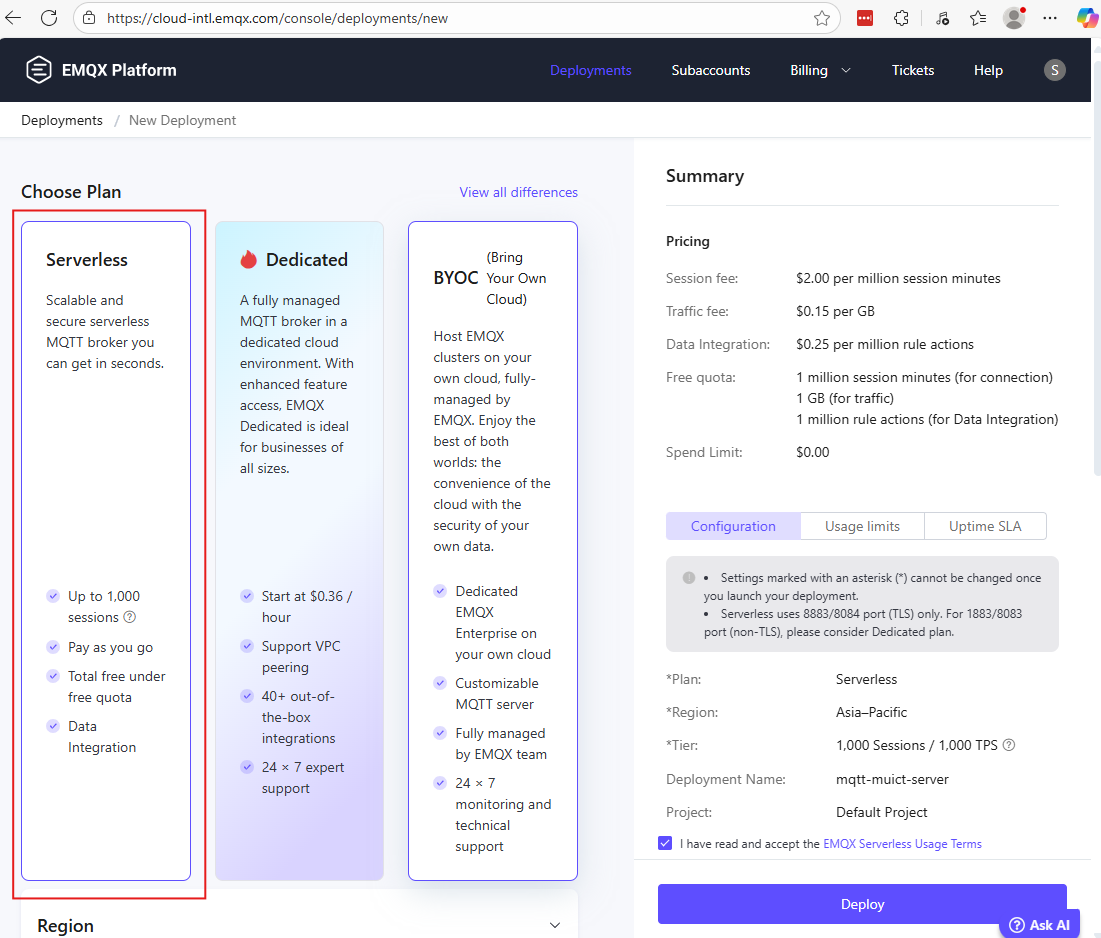The width and height of the screenshot is (1101, 938).
Task: Open browser extensions puzzle icon
Action: [901, 18]
